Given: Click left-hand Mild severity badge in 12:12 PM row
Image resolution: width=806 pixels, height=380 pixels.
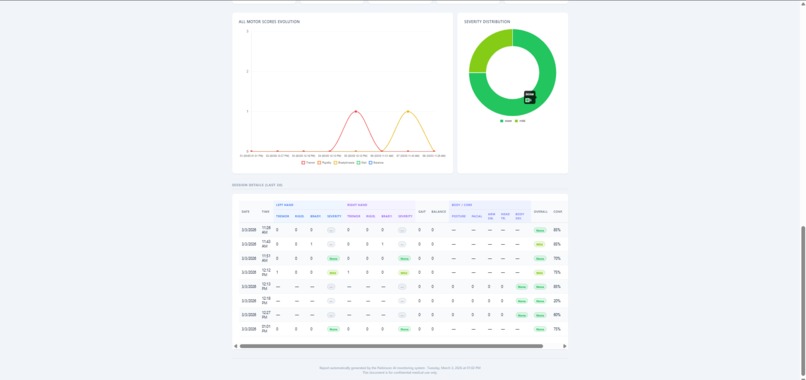Looking at the screenshot, I should coord(333,273).
